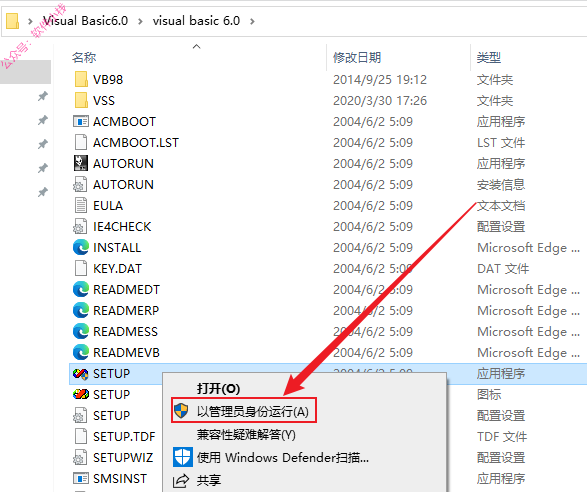Select the INSTALL Edge file icon

click(x=80, y=247)
